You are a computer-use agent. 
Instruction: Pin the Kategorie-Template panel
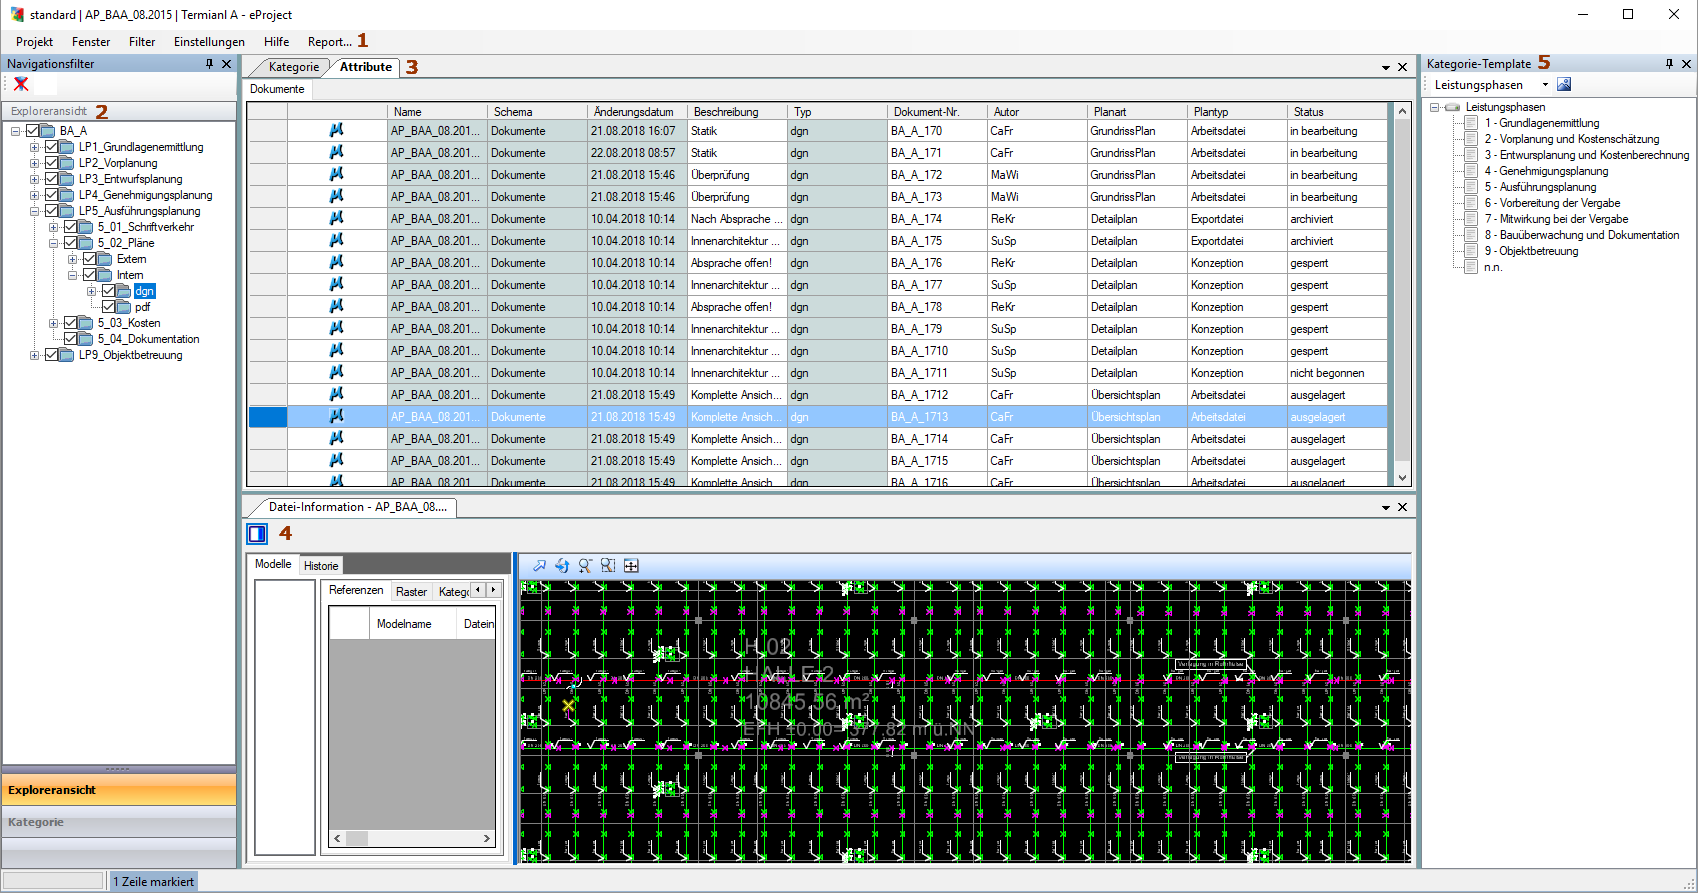coord(1669,64)
